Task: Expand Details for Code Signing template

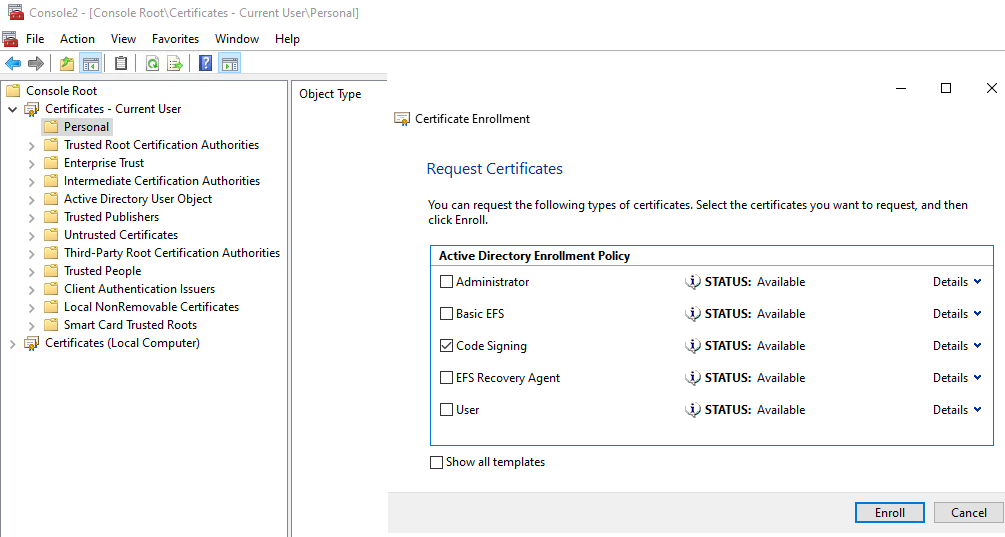Action: point(957,346)
